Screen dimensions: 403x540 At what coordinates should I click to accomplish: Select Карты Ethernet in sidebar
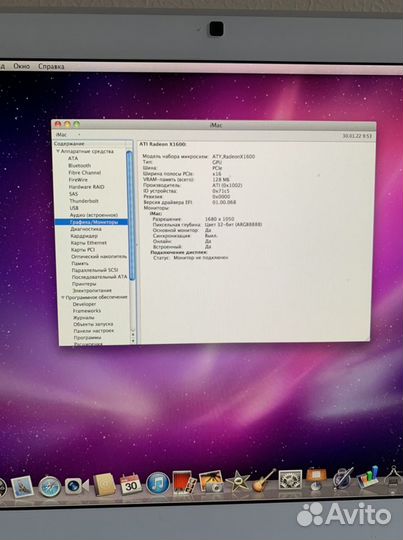tap(89, 243)
